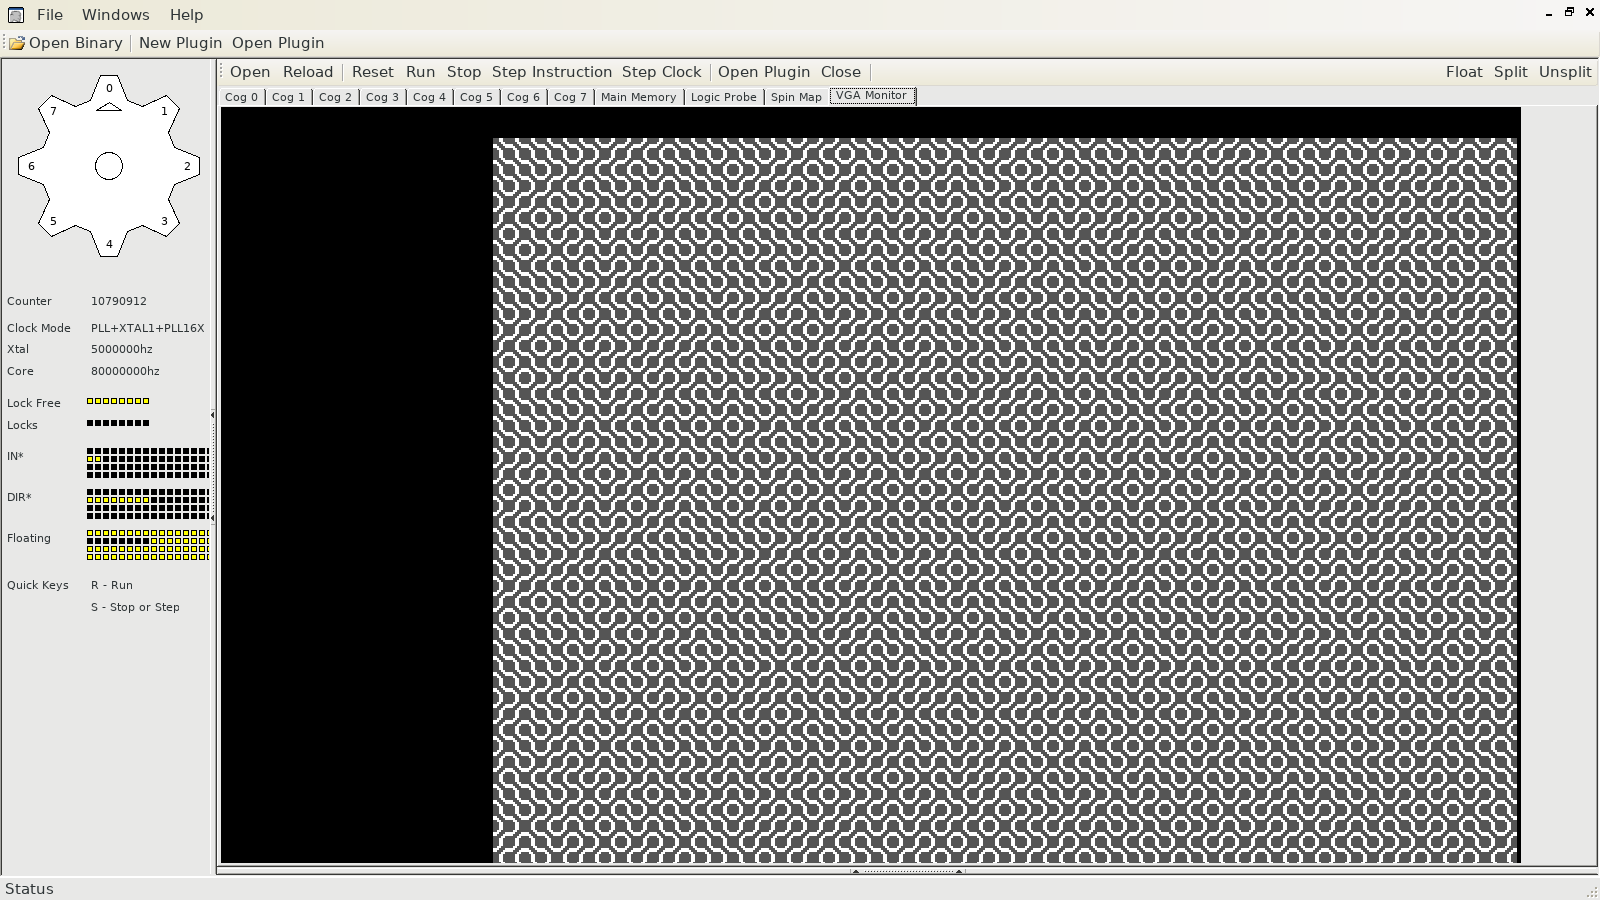The width and height of the screenshot is (1600, 900).
Task: Select the Cog 3 tab
Action: pos(382,97)
